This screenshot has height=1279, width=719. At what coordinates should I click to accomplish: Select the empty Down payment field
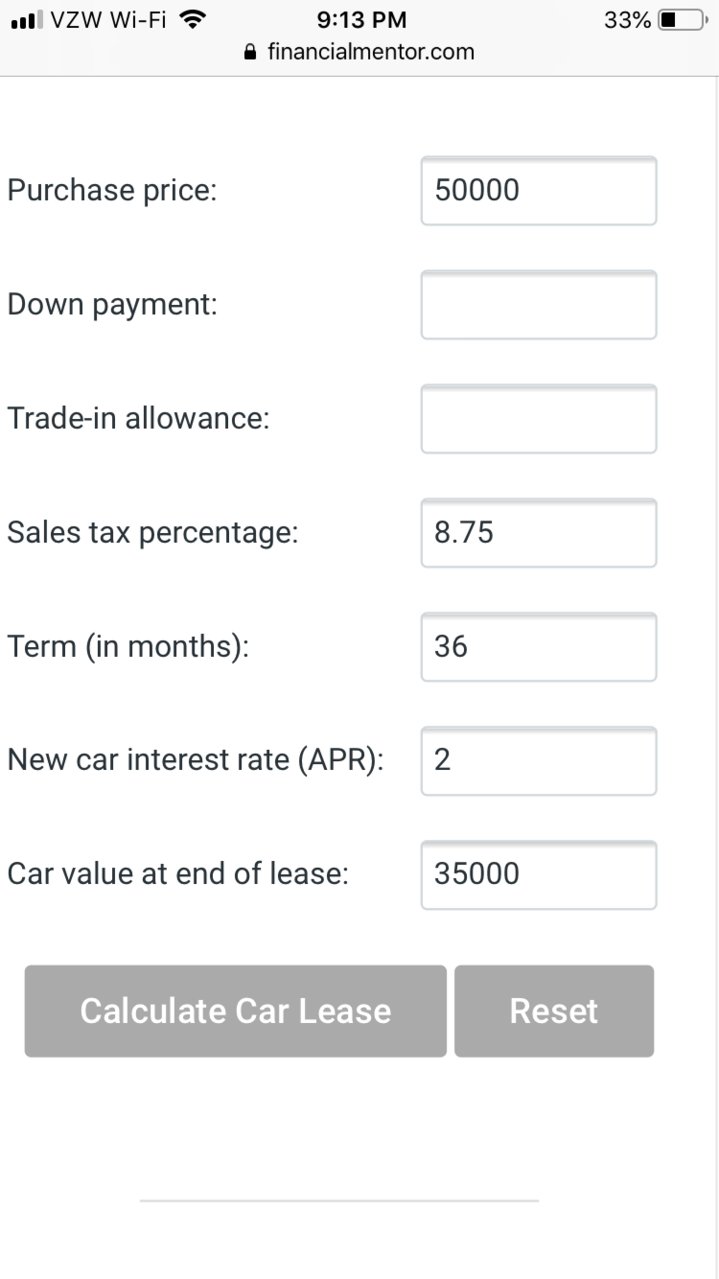coord(539,304)
